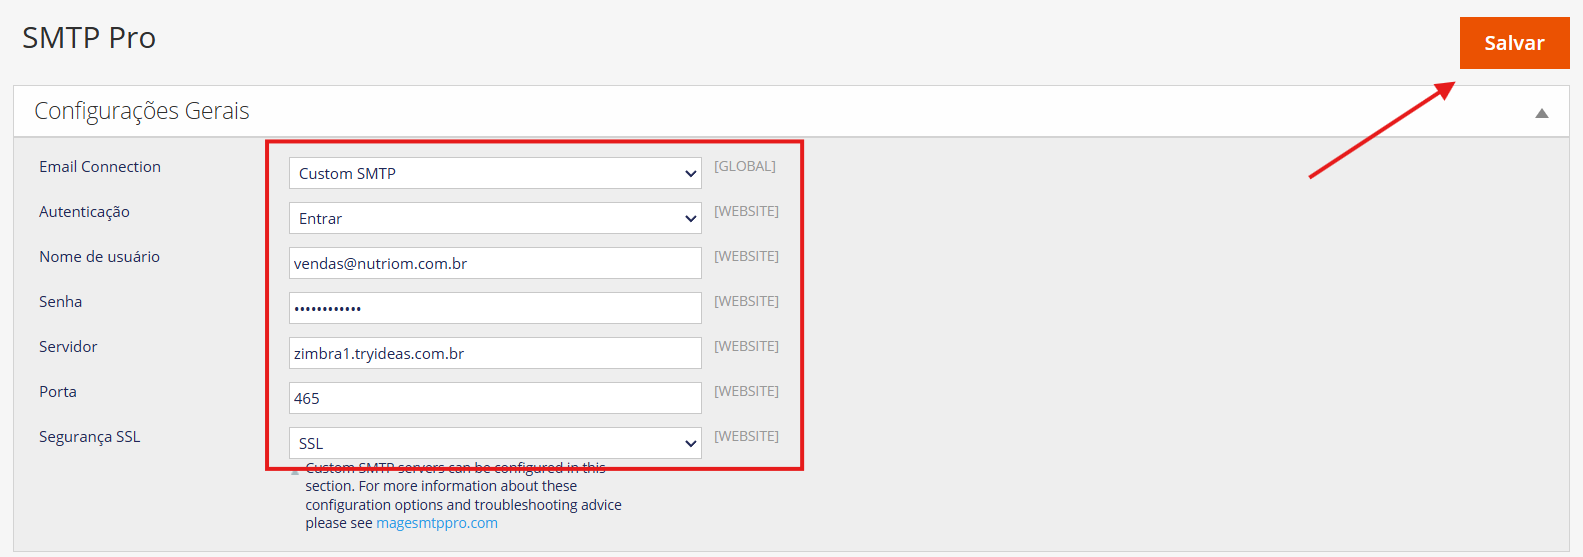
Task: Click the SMTP Pro page title
Action: pyautogui.click(x=89, y=38)
